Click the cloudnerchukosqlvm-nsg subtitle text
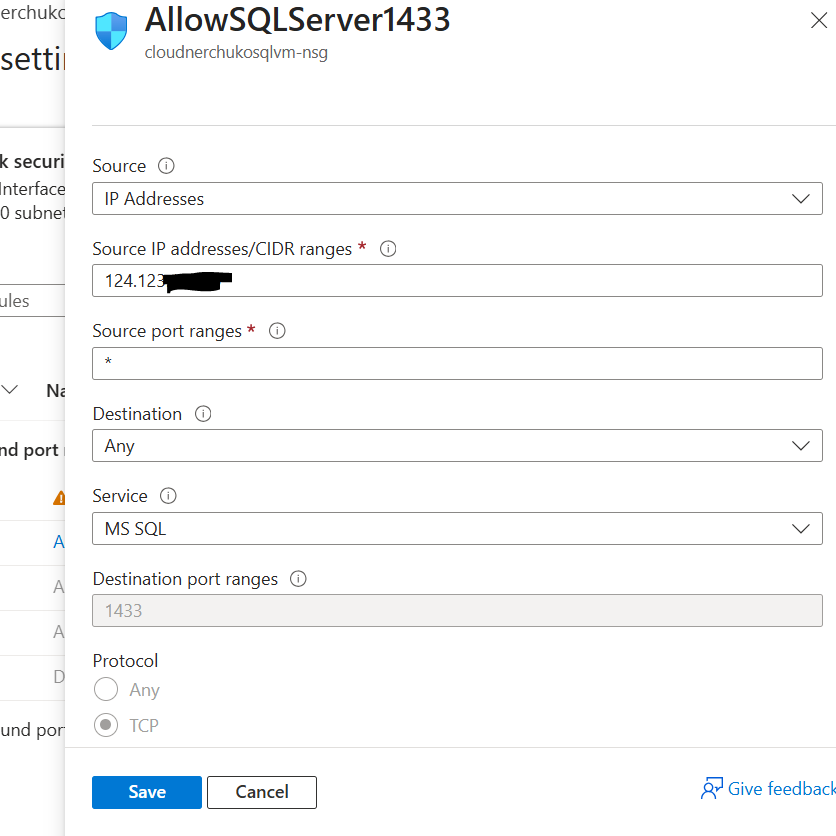 pyautogui.click(x=236, y=53)
